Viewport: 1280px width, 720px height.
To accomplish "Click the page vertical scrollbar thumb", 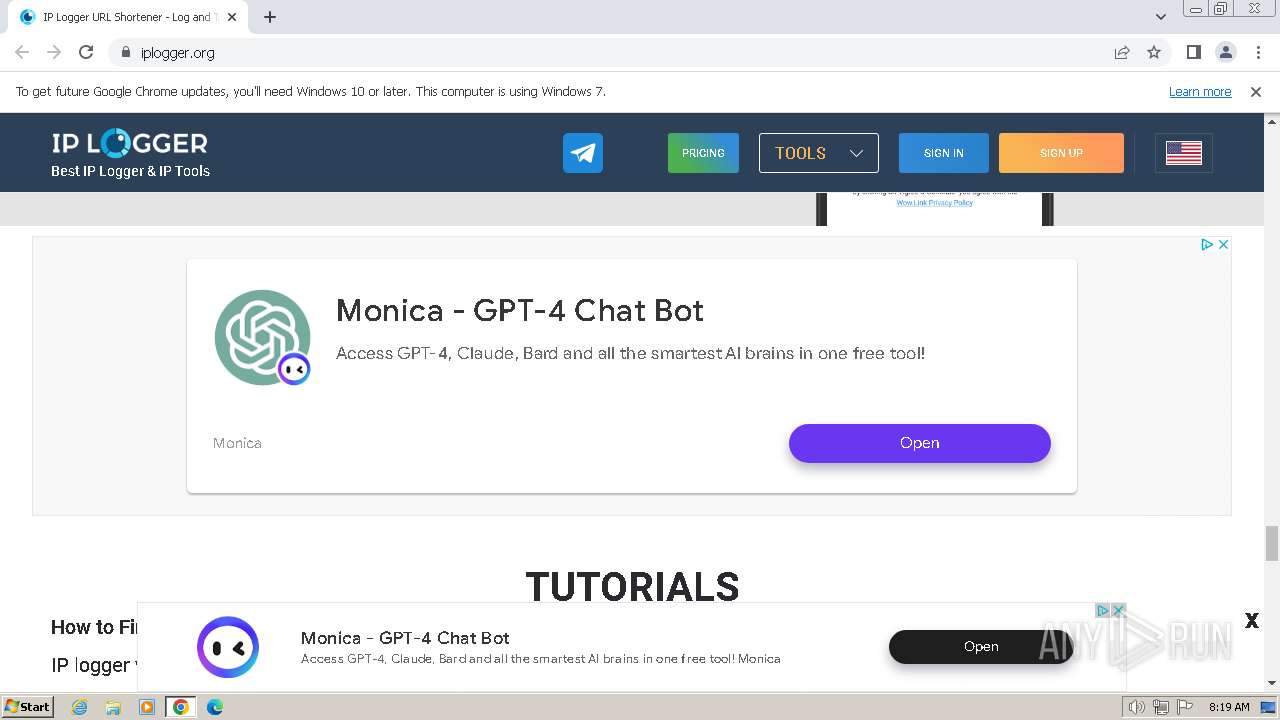I will point(1272,543).
